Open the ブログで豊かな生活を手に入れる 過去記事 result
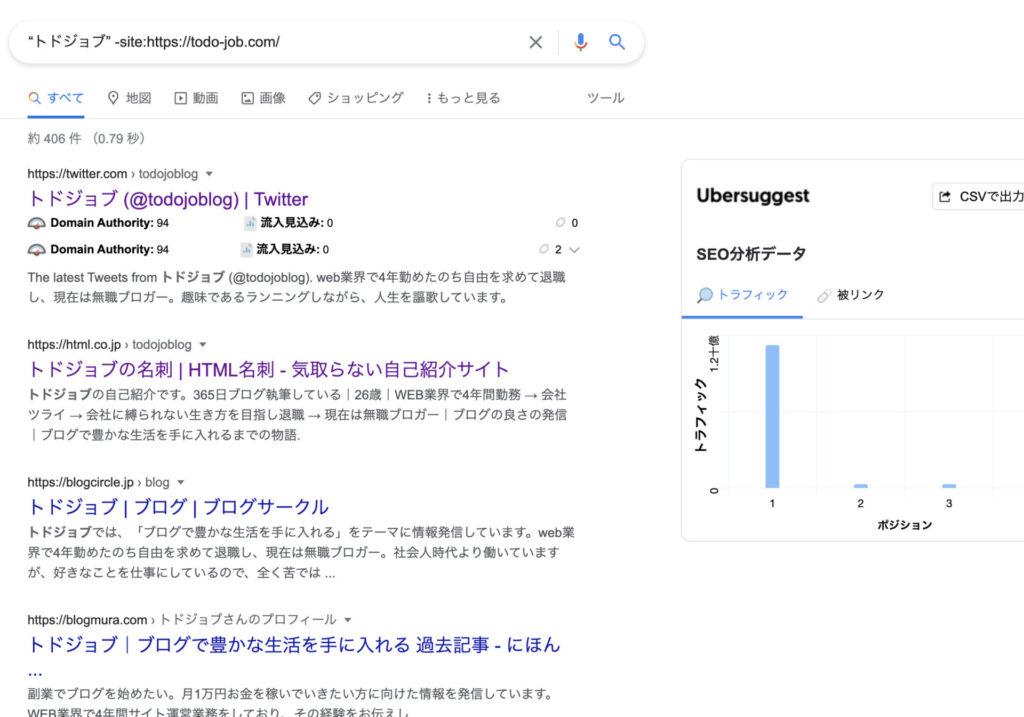Image resolution: width=1024 pixels, height=717 pixels. [x=294, y=645]
